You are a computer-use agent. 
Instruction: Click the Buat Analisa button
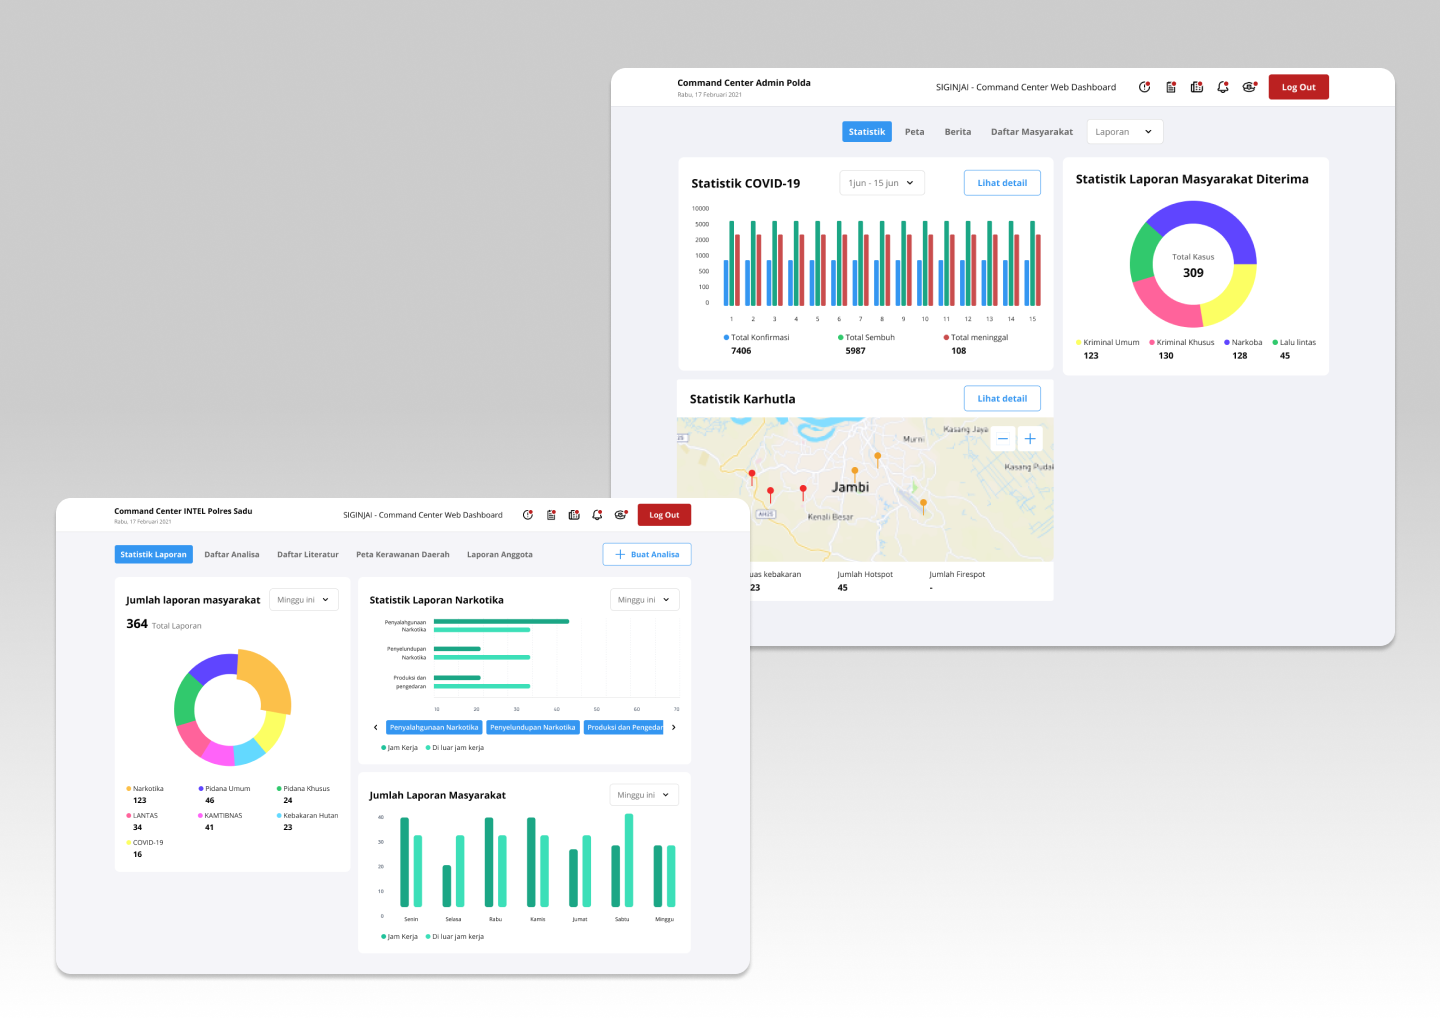[x=647, y=555]
